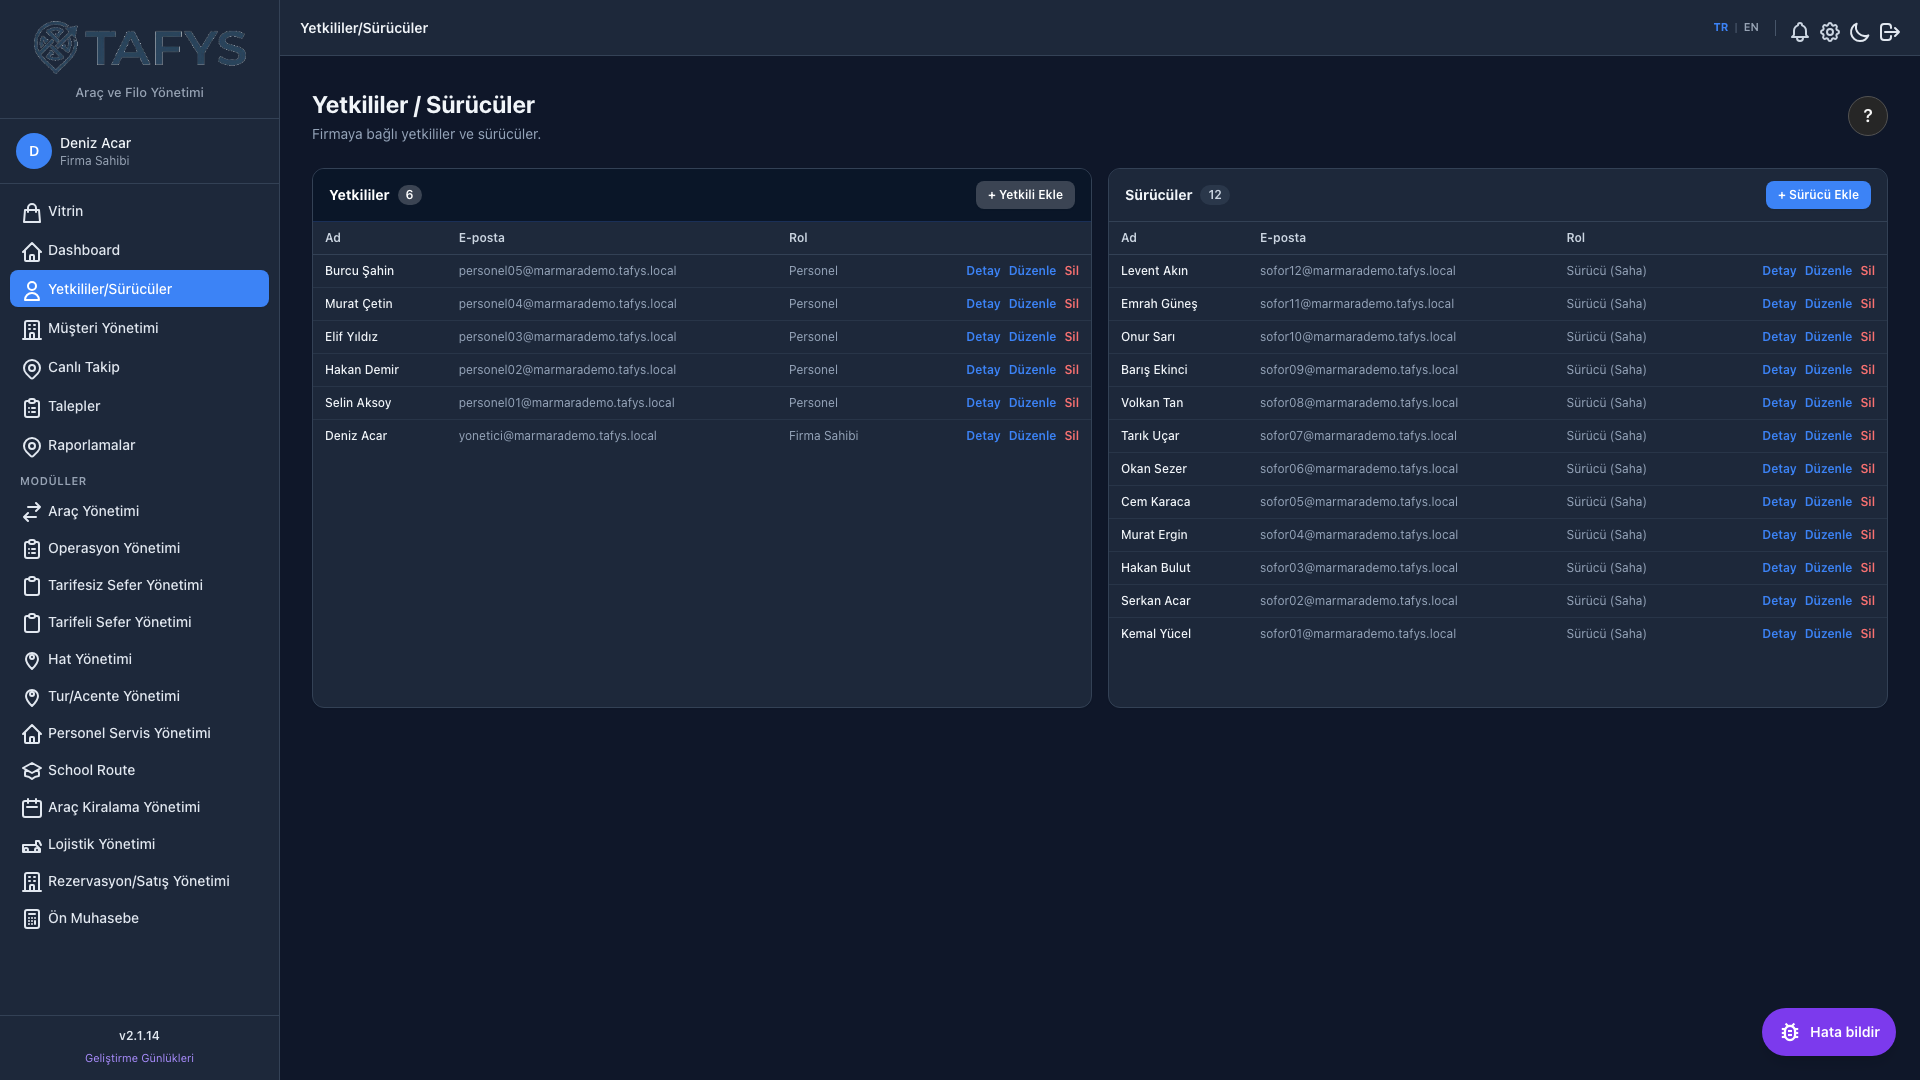Click Lojistik Yönetimi truck icon
The width and height of the screenshot is (1920, 1080).
pos(32,845)
